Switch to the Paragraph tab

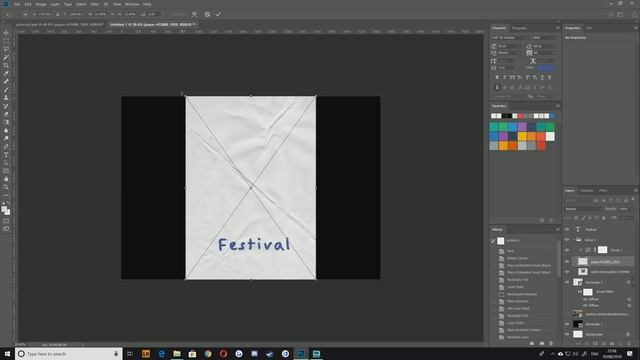point(519,28)
